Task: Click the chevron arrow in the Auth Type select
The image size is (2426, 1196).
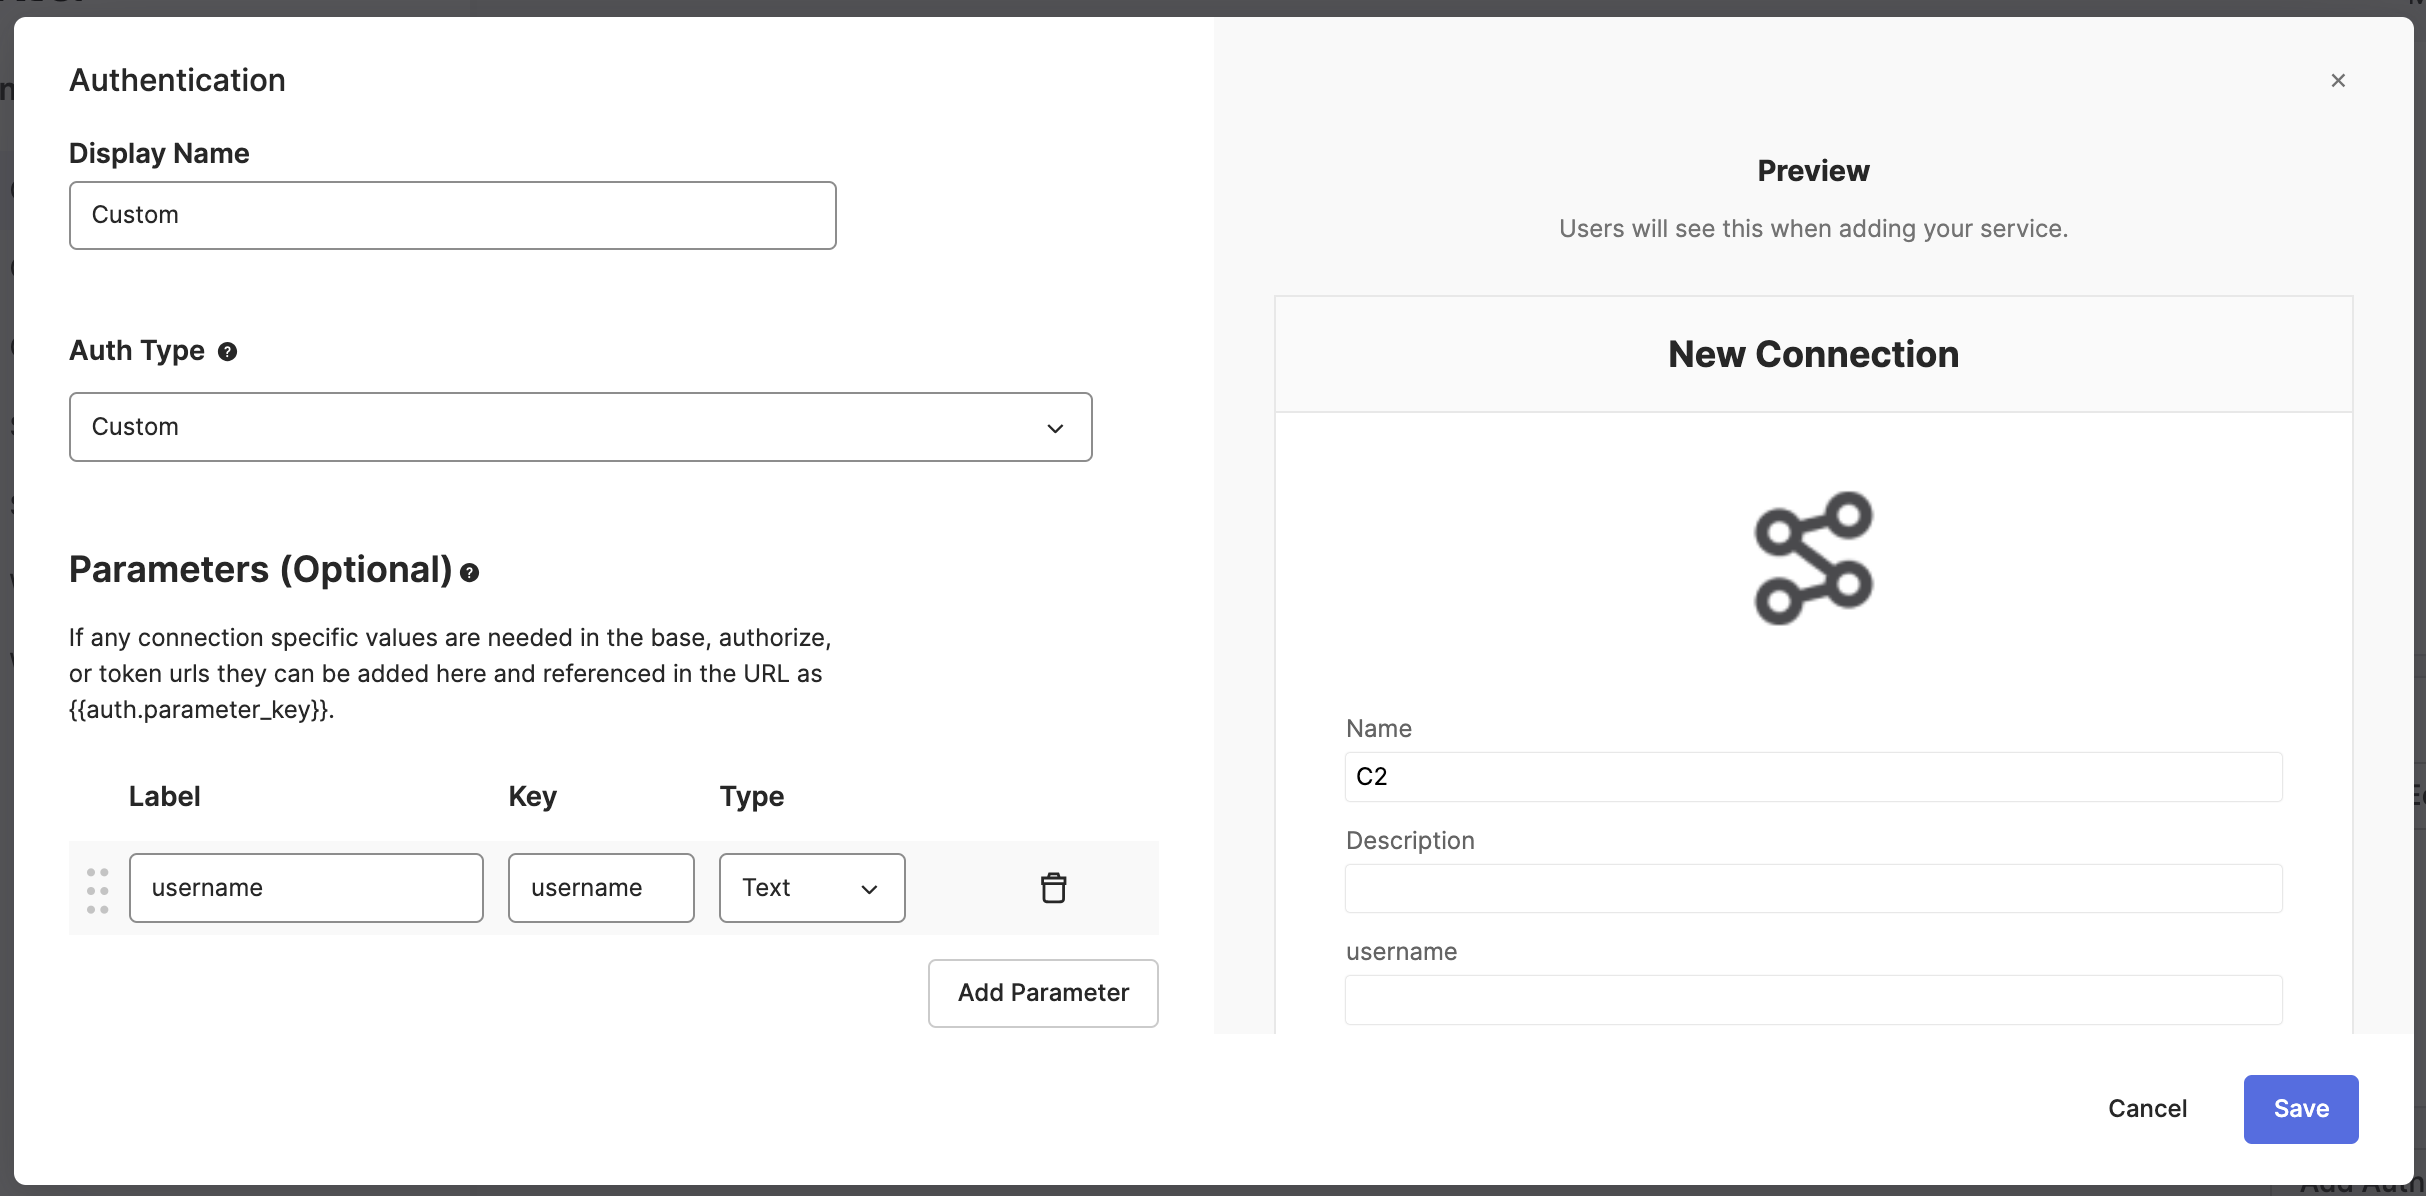Action: coord(1055,428)
